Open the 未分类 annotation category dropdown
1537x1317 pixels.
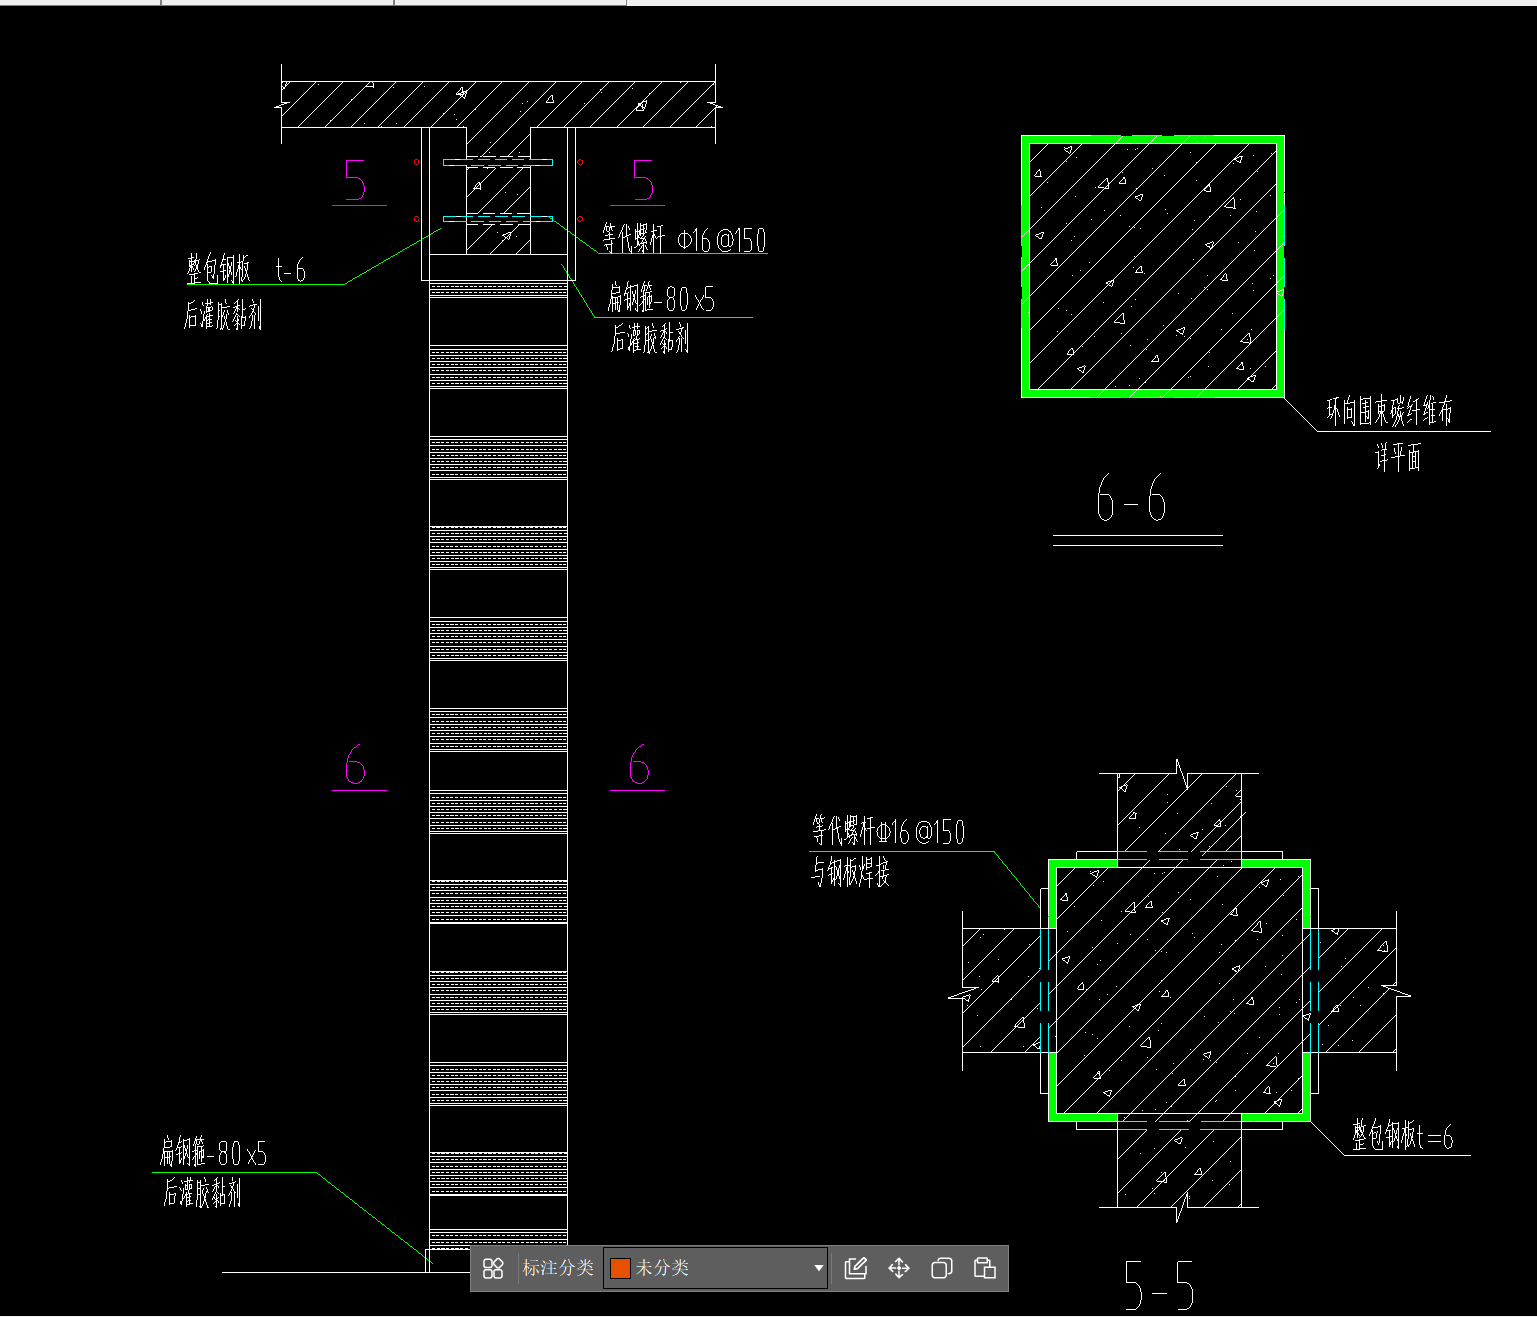(x=715, y=1268)
